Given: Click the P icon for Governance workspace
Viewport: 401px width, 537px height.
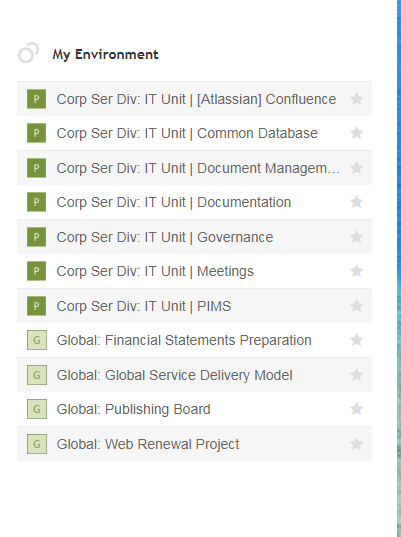Looking at the screenshot, I should click(x=36, y=237).
